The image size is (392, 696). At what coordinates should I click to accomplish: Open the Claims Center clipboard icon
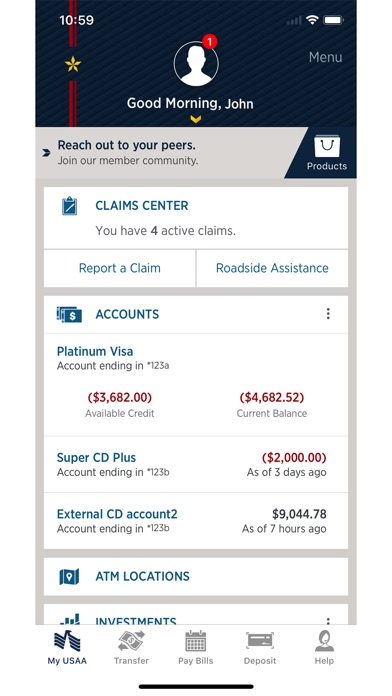[x=69, y=206]
